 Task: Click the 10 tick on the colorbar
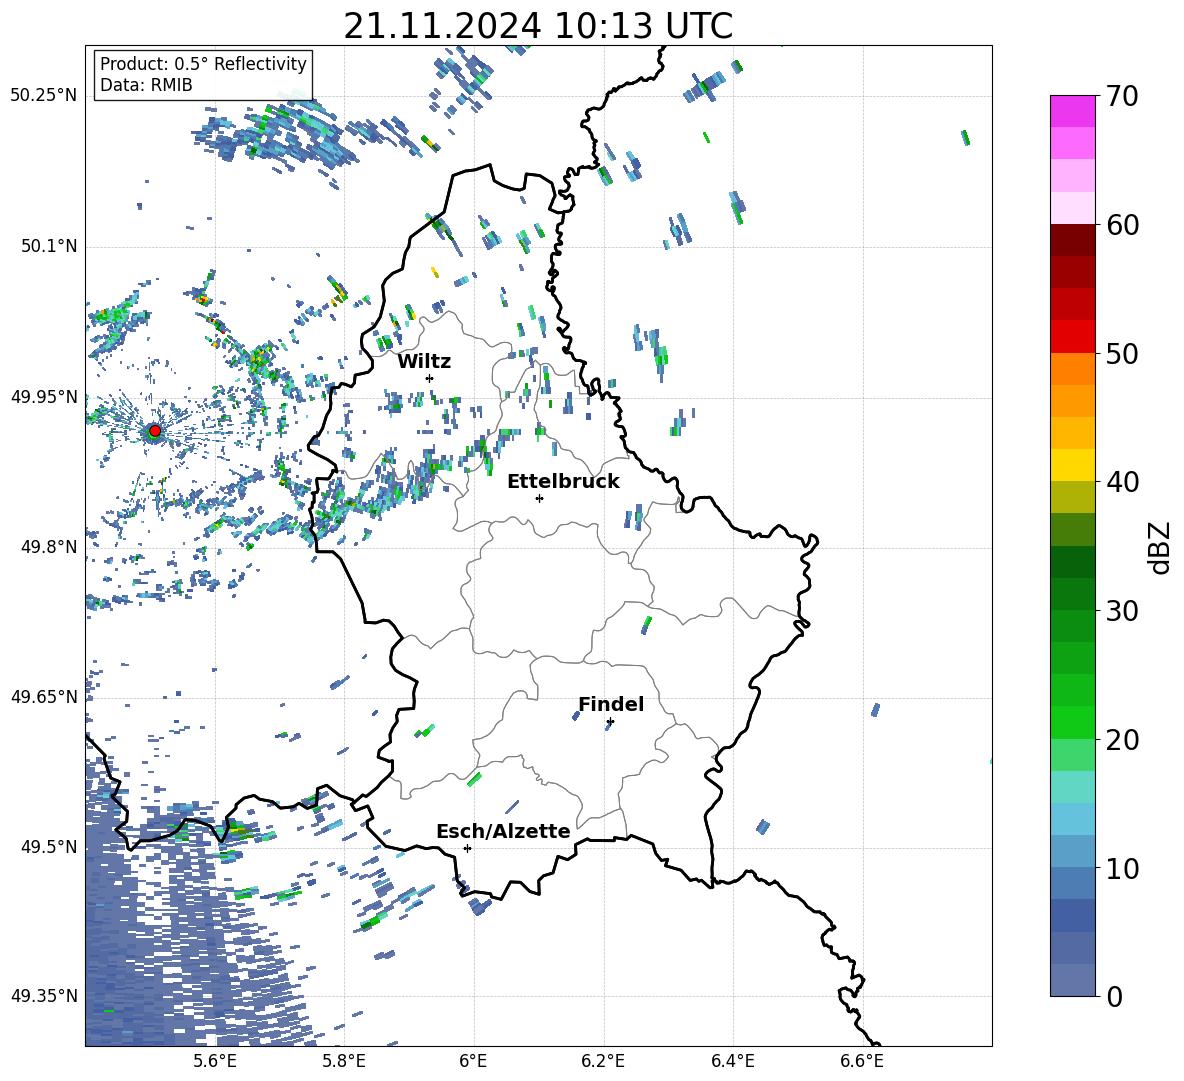click(1122, 868)
